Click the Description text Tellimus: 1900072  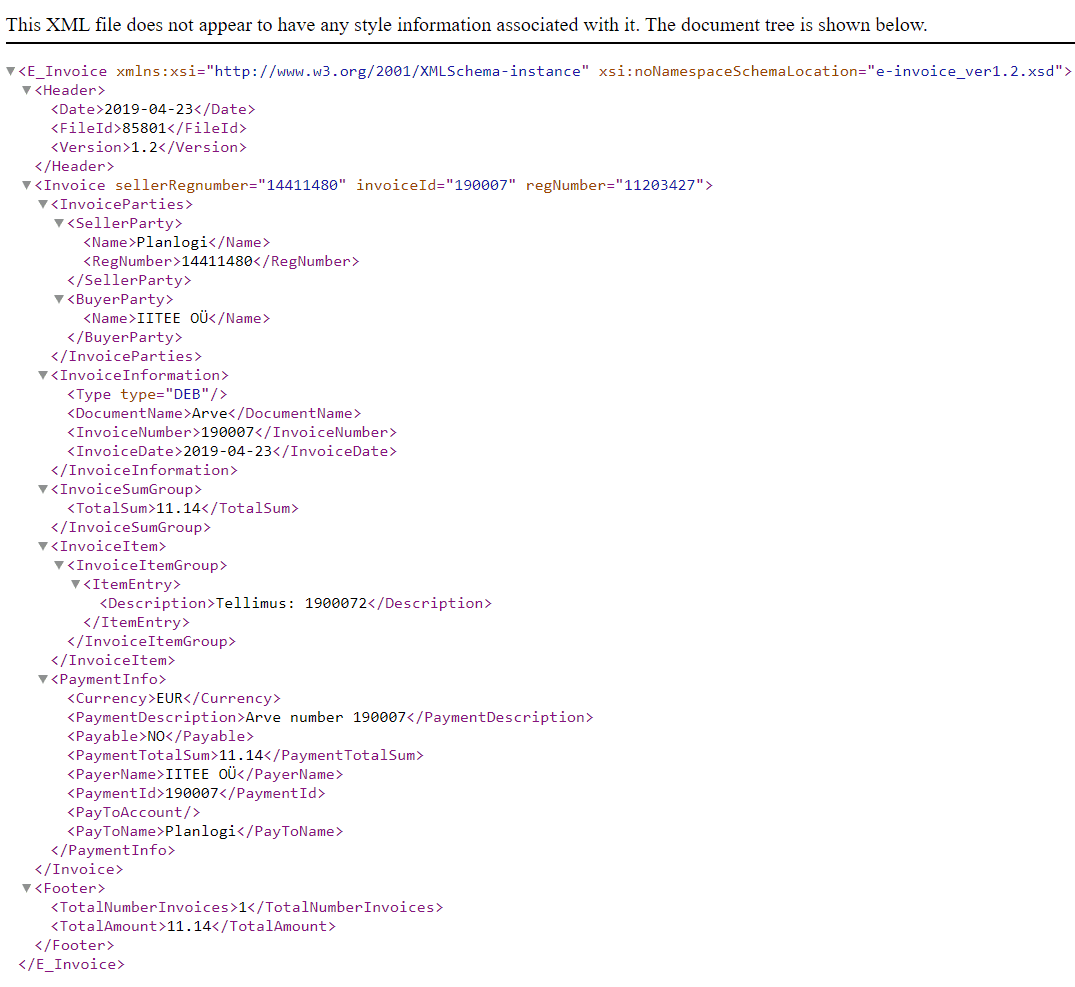click(x=291, y=603)
